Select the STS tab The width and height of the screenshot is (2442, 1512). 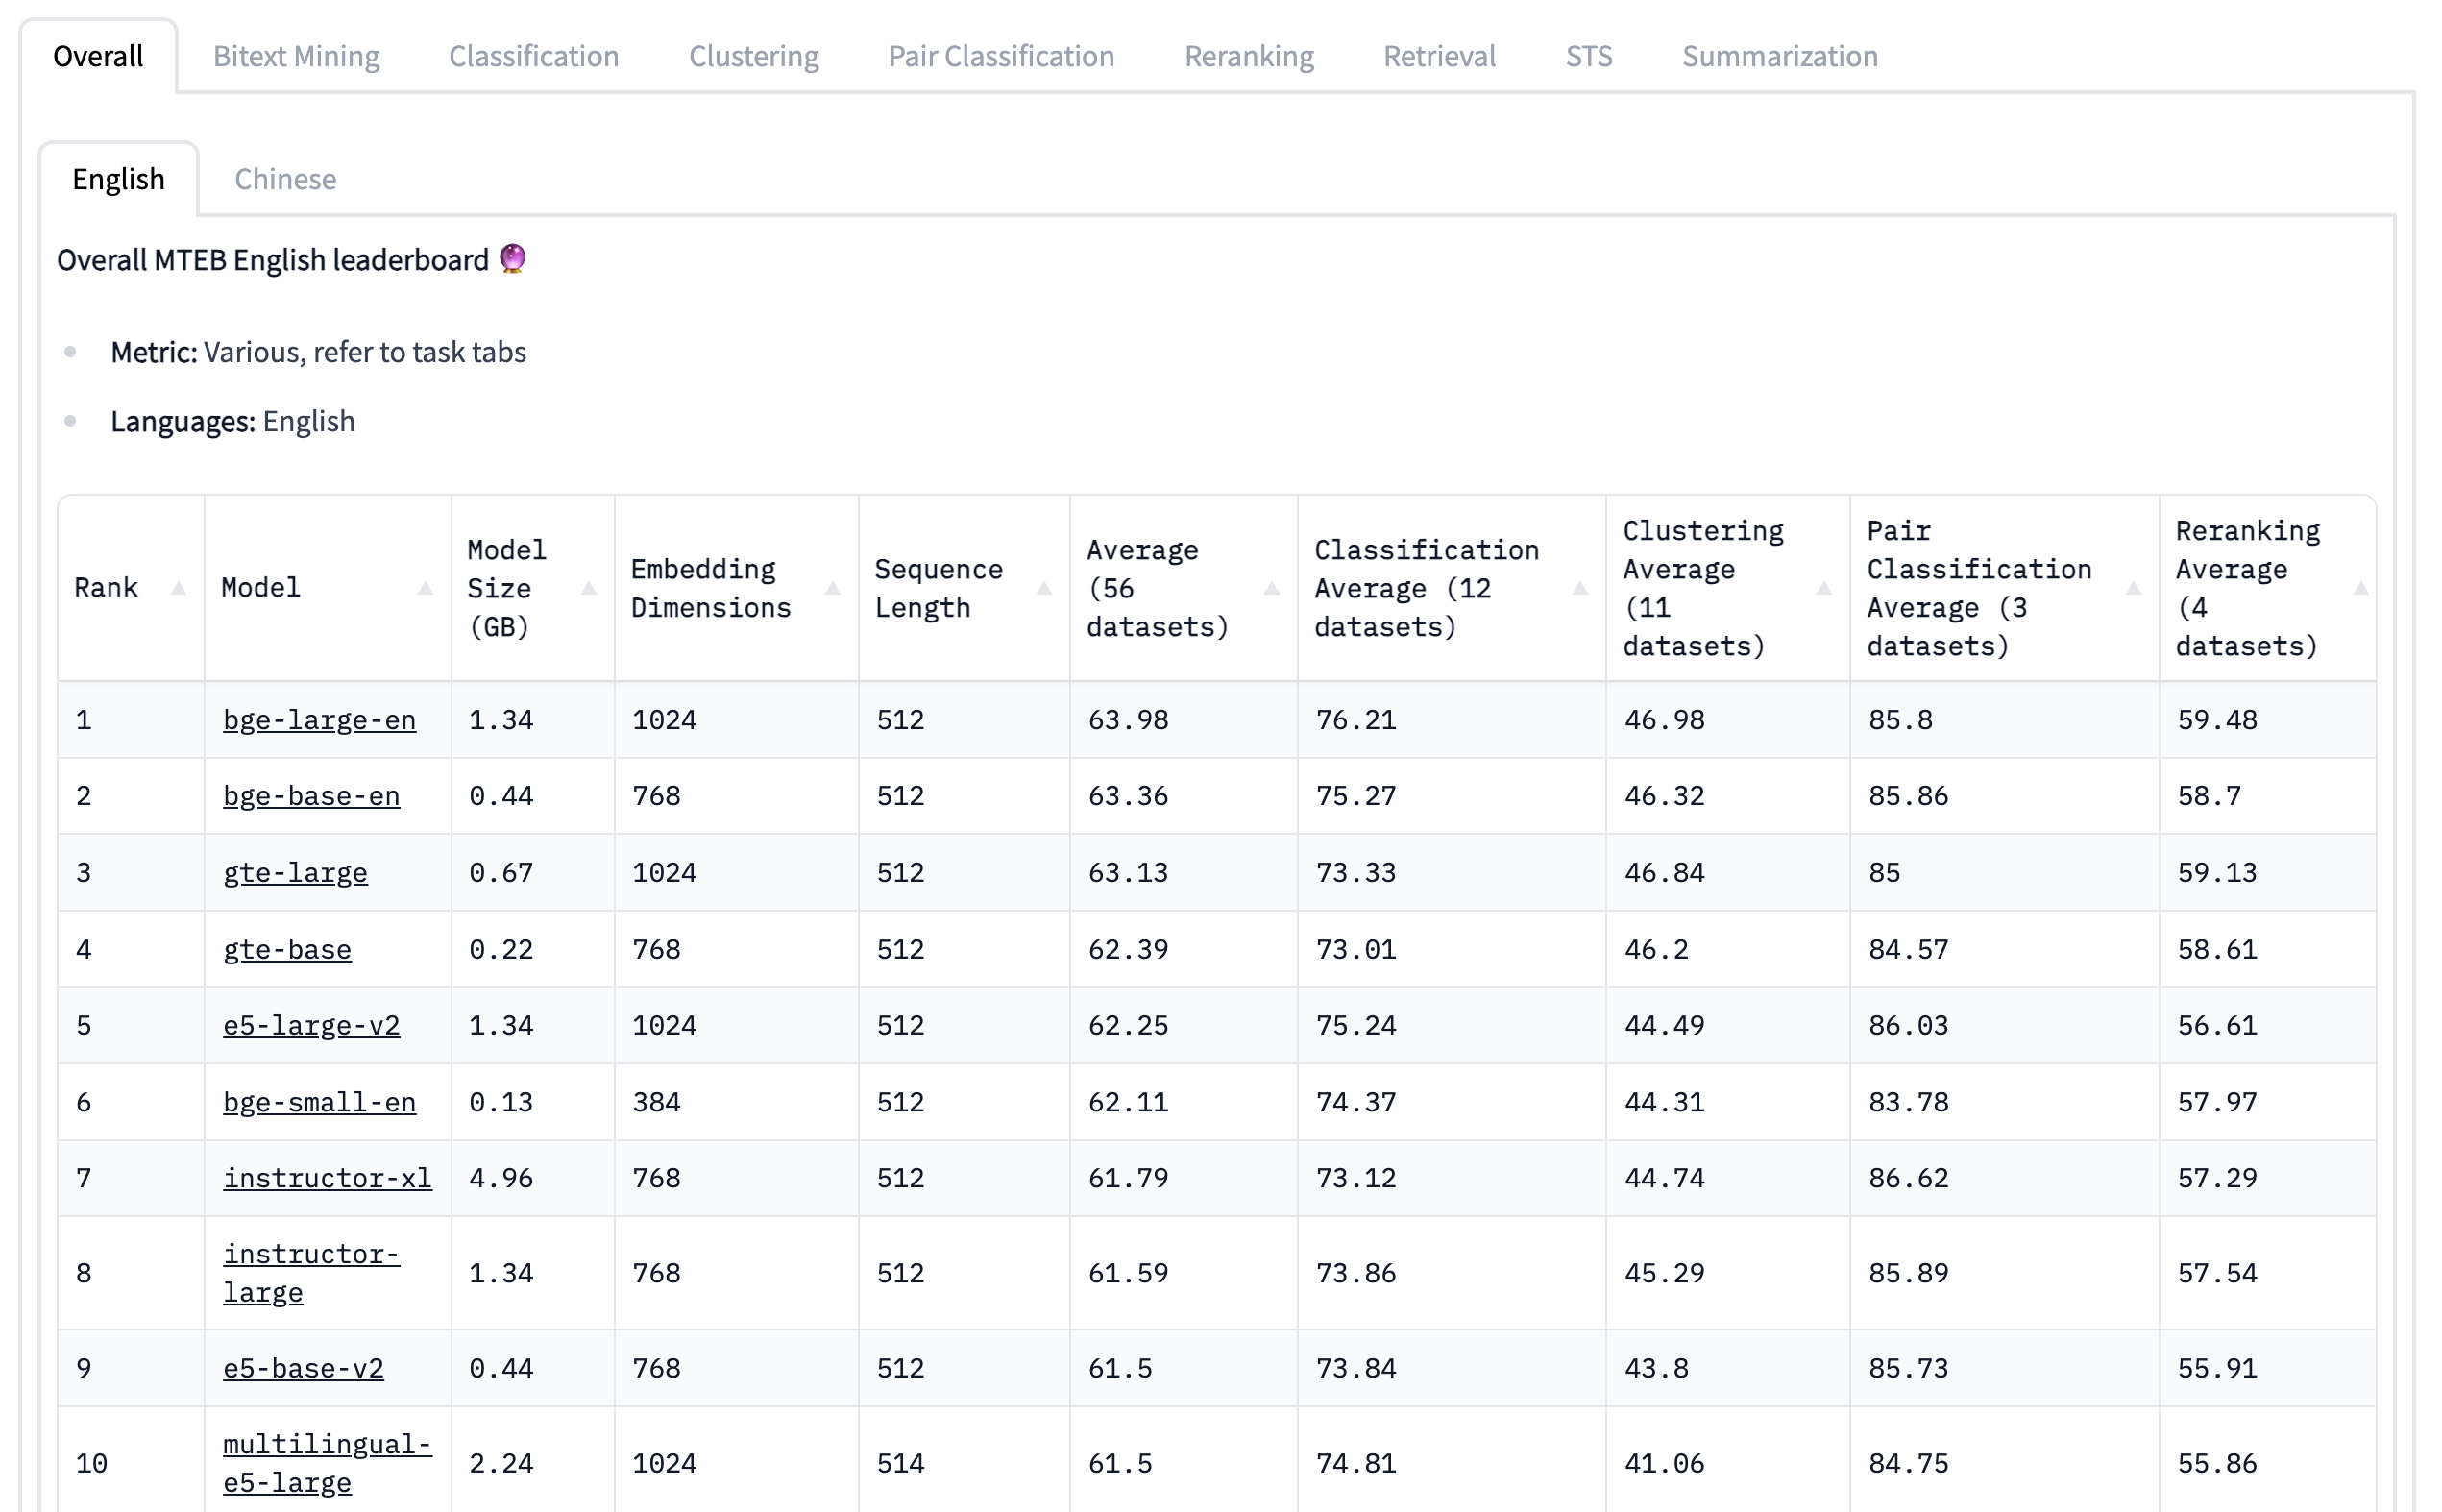[1588, 56]
